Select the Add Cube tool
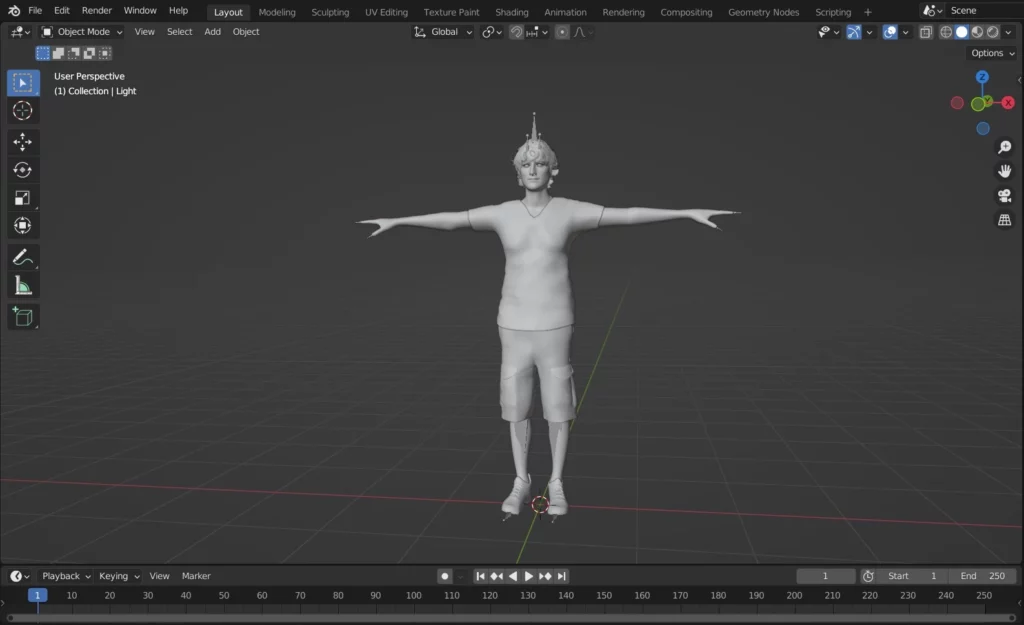 tap(23, 317)
